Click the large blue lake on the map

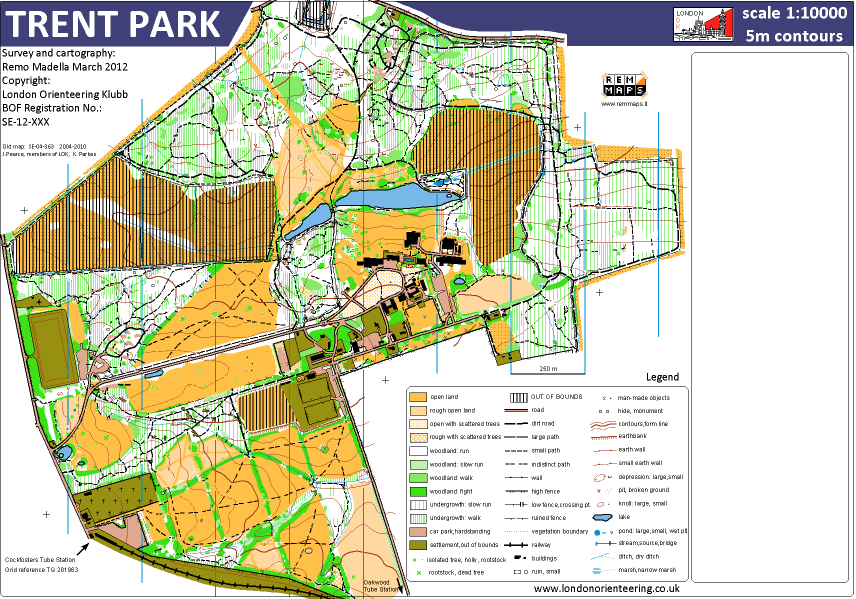tap(394, 198)
